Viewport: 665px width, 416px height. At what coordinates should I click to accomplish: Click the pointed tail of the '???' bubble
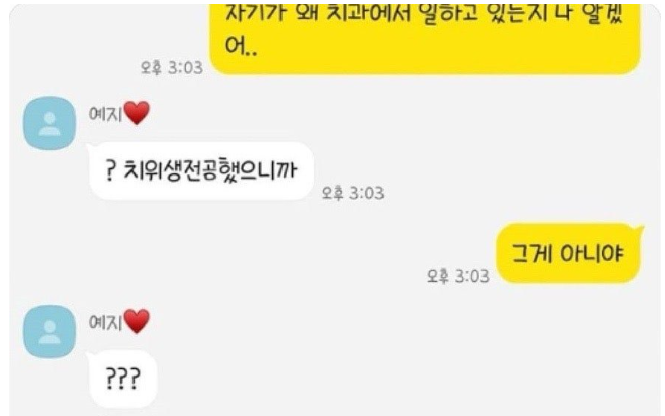90,356
